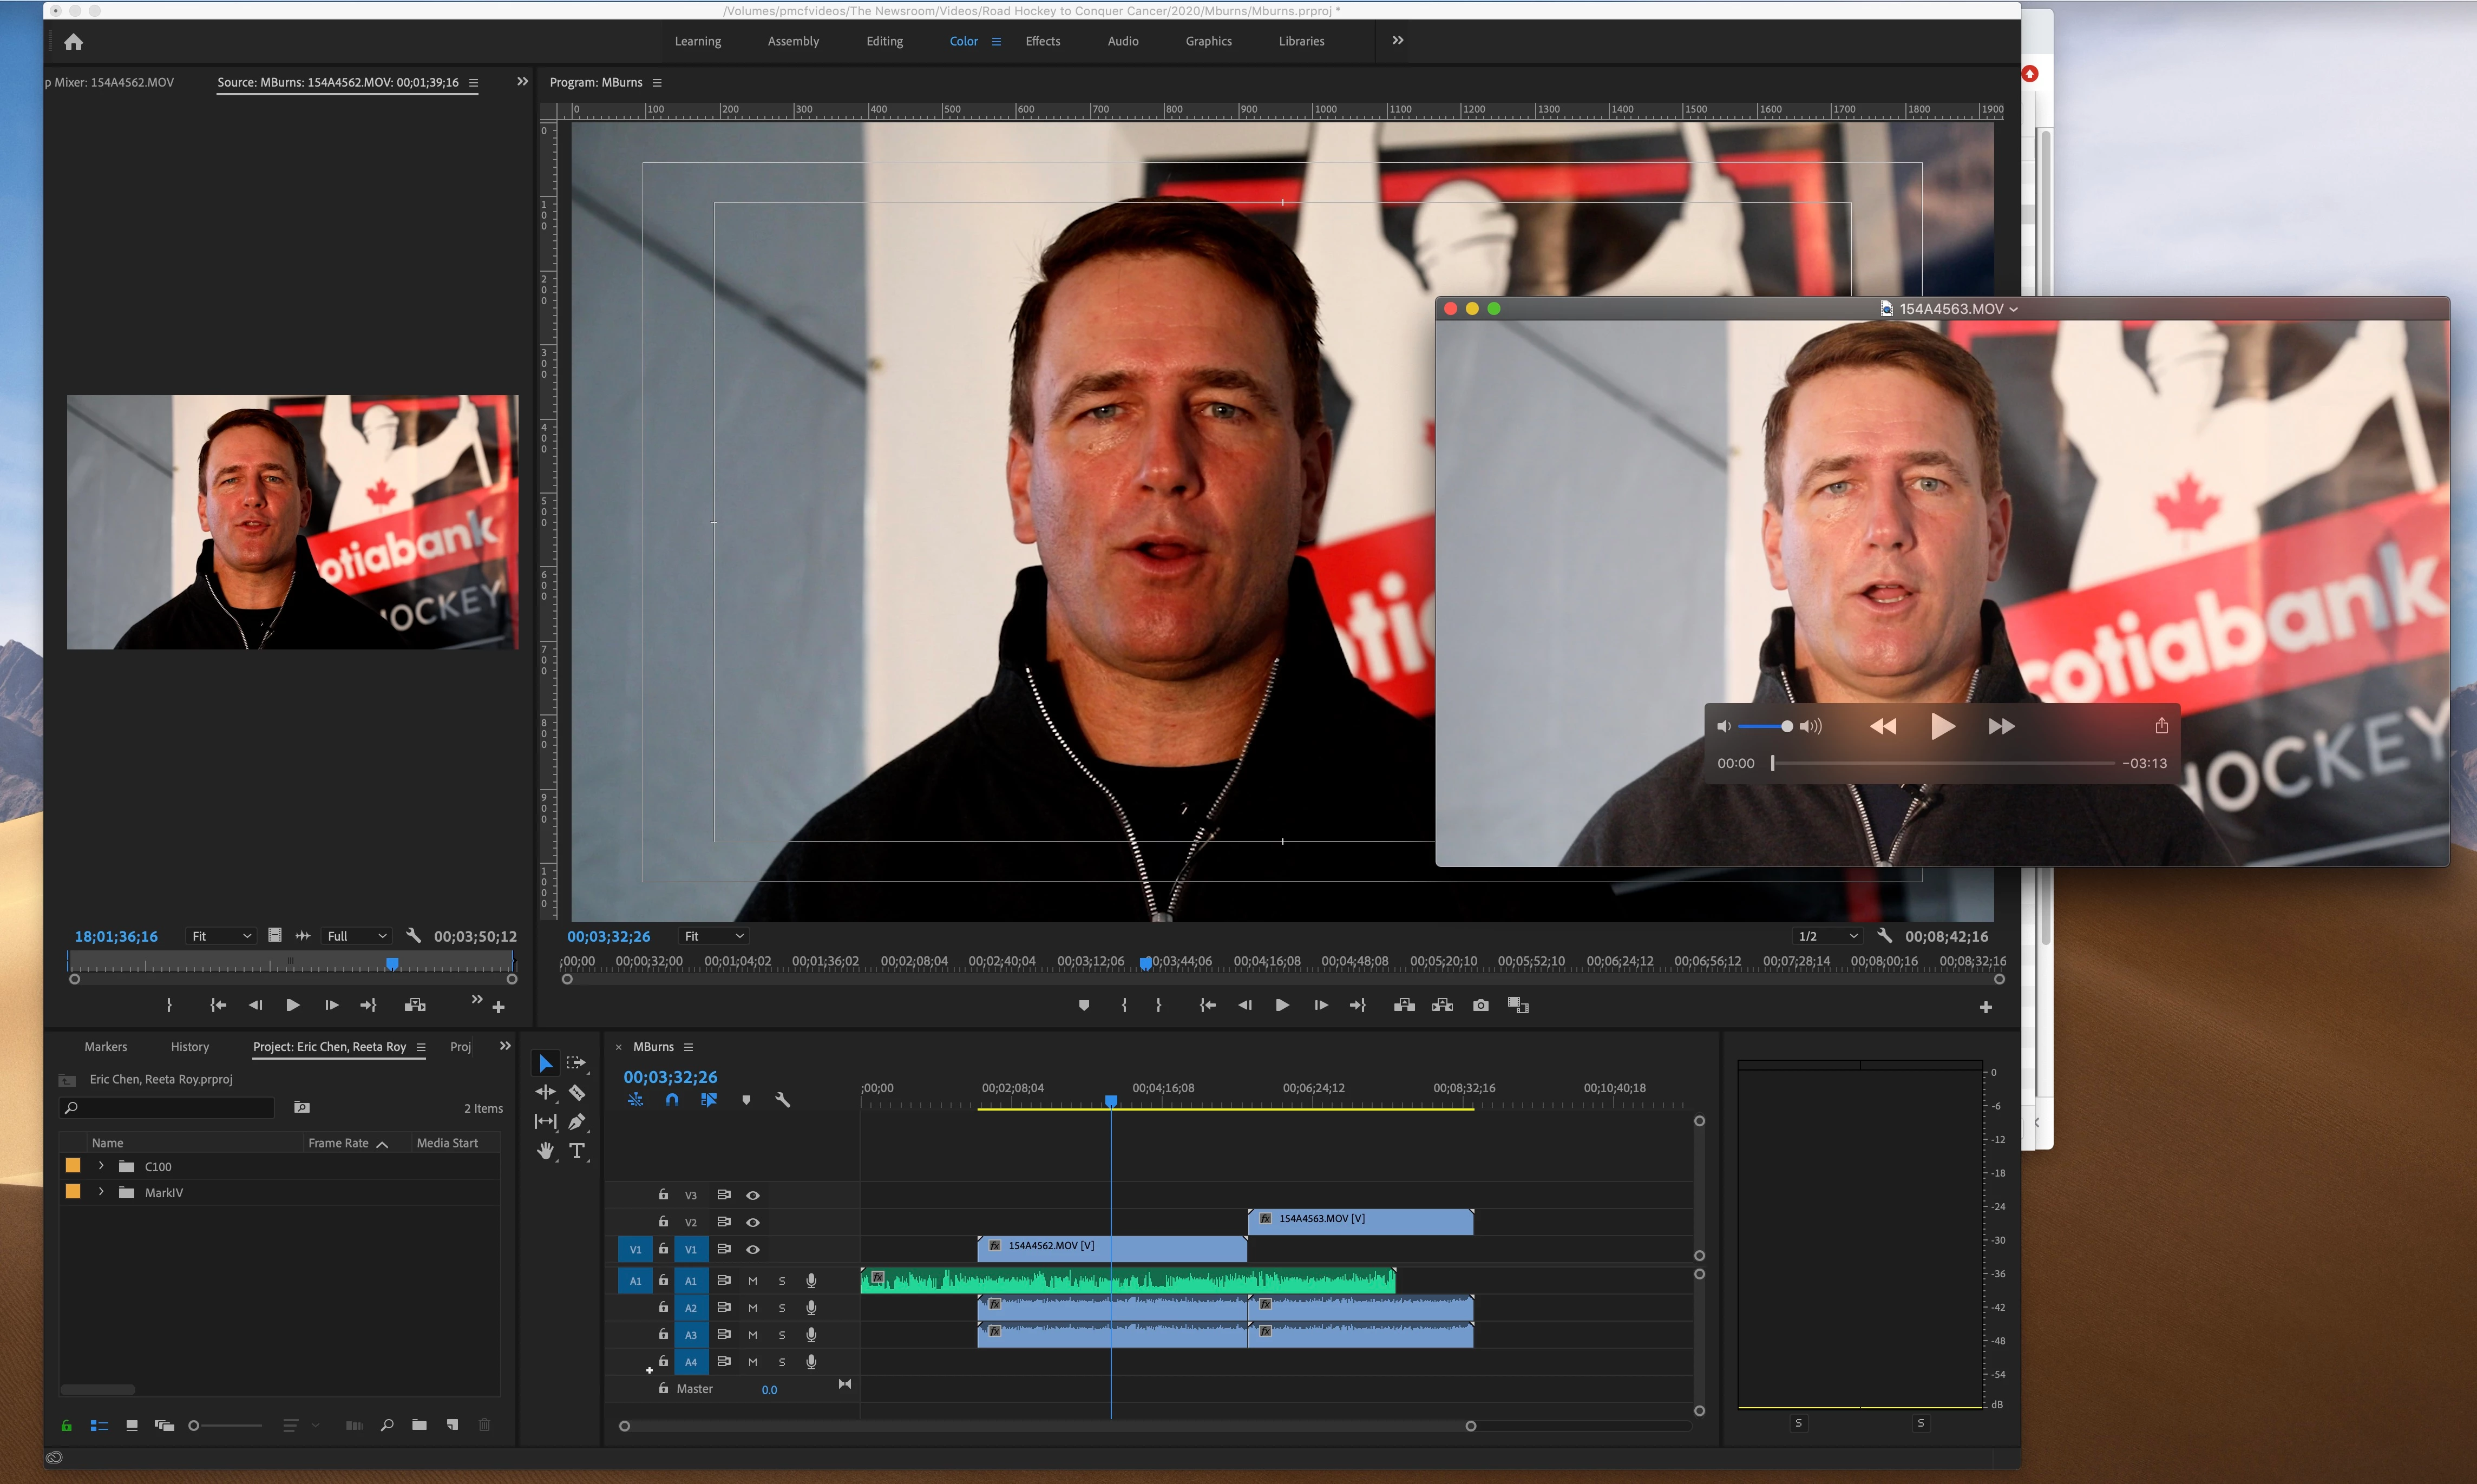The image size is (2477, 1484).
Task: Click the New Bin folder icon
Action: tap(419, 1425)
